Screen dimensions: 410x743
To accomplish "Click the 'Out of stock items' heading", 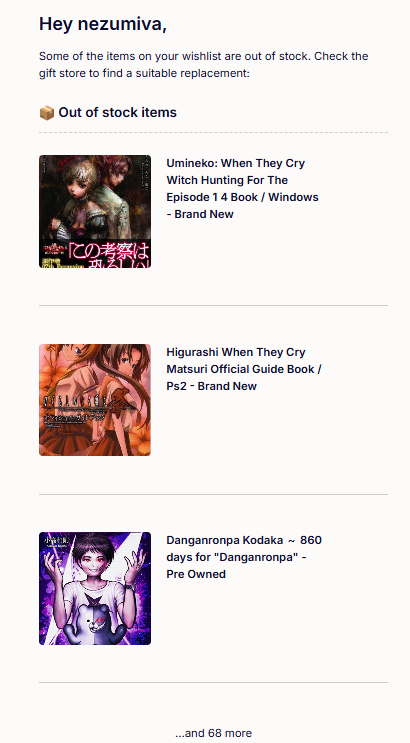I will click(118, 113).
